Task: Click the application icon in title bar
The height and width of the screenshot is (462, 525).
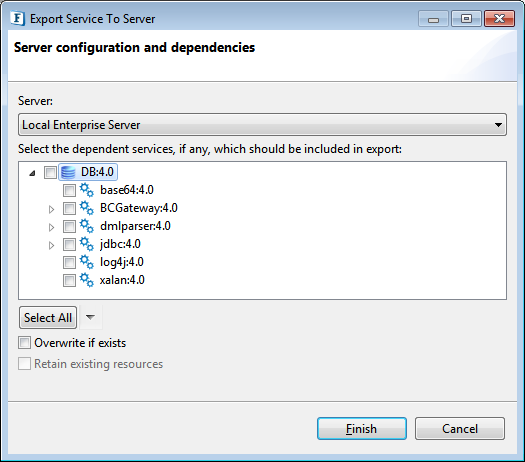Action: pyautogui.click(x=17, y=18)
